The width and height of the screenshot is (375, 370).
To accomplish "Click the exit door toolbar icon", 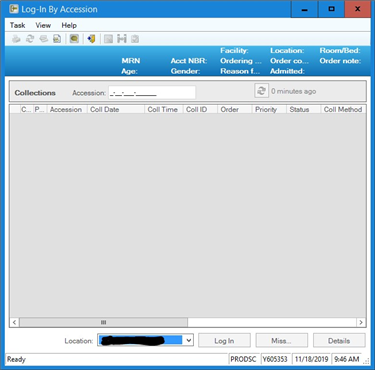I will 91,39.
